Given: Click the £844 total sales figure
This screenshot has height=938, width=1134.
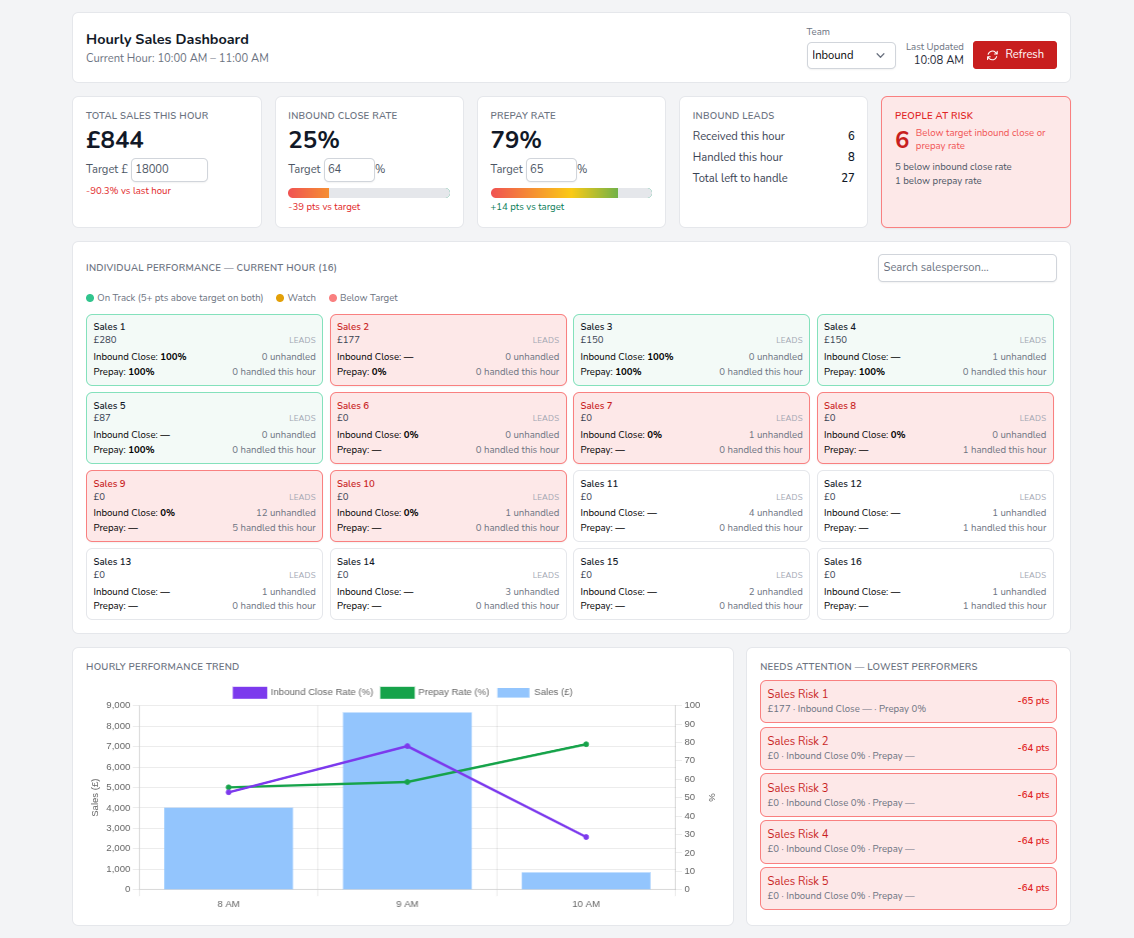Looking at the screenshot, I should (115, 140).
